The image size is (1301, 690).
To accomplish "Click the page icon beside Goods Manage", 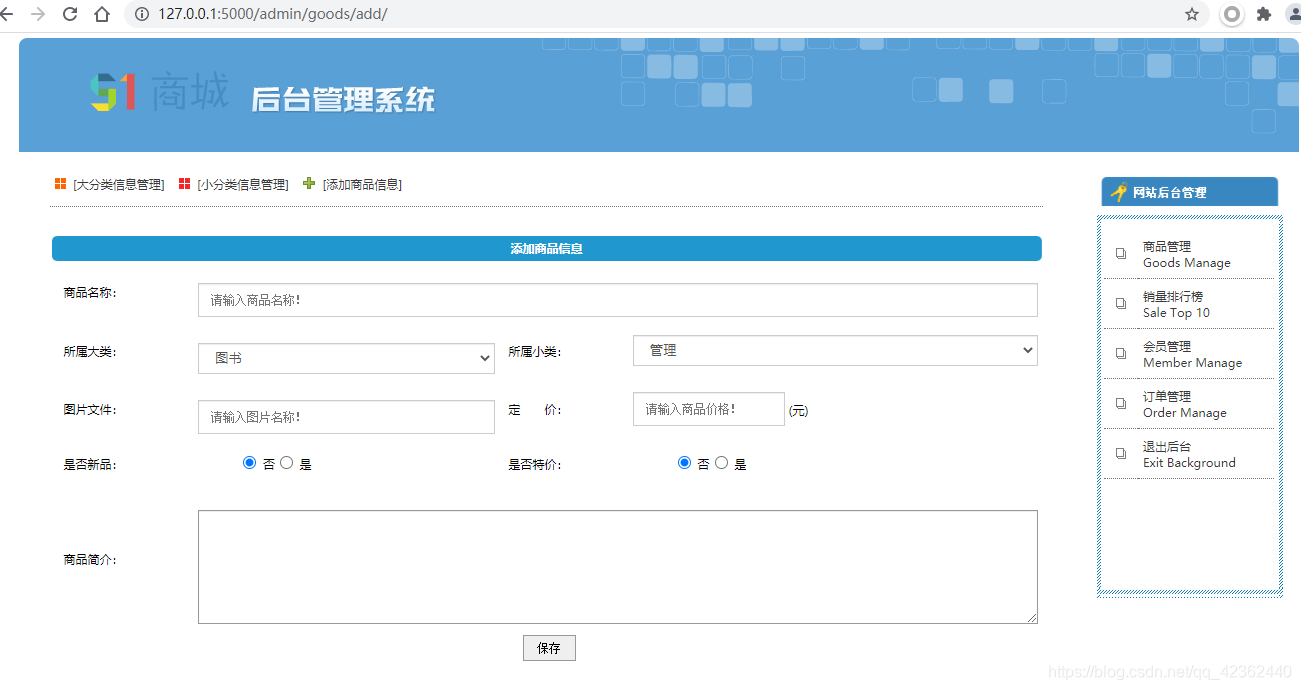I will (x=1121, y=254).
